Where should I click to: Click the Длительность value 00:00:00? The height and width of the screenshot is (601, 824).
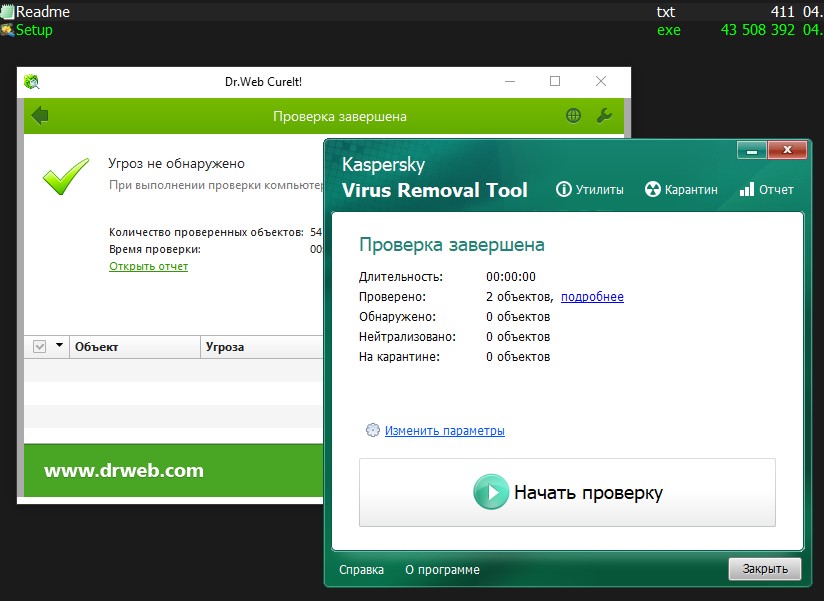pyautogui.click(x=511, y=277)
